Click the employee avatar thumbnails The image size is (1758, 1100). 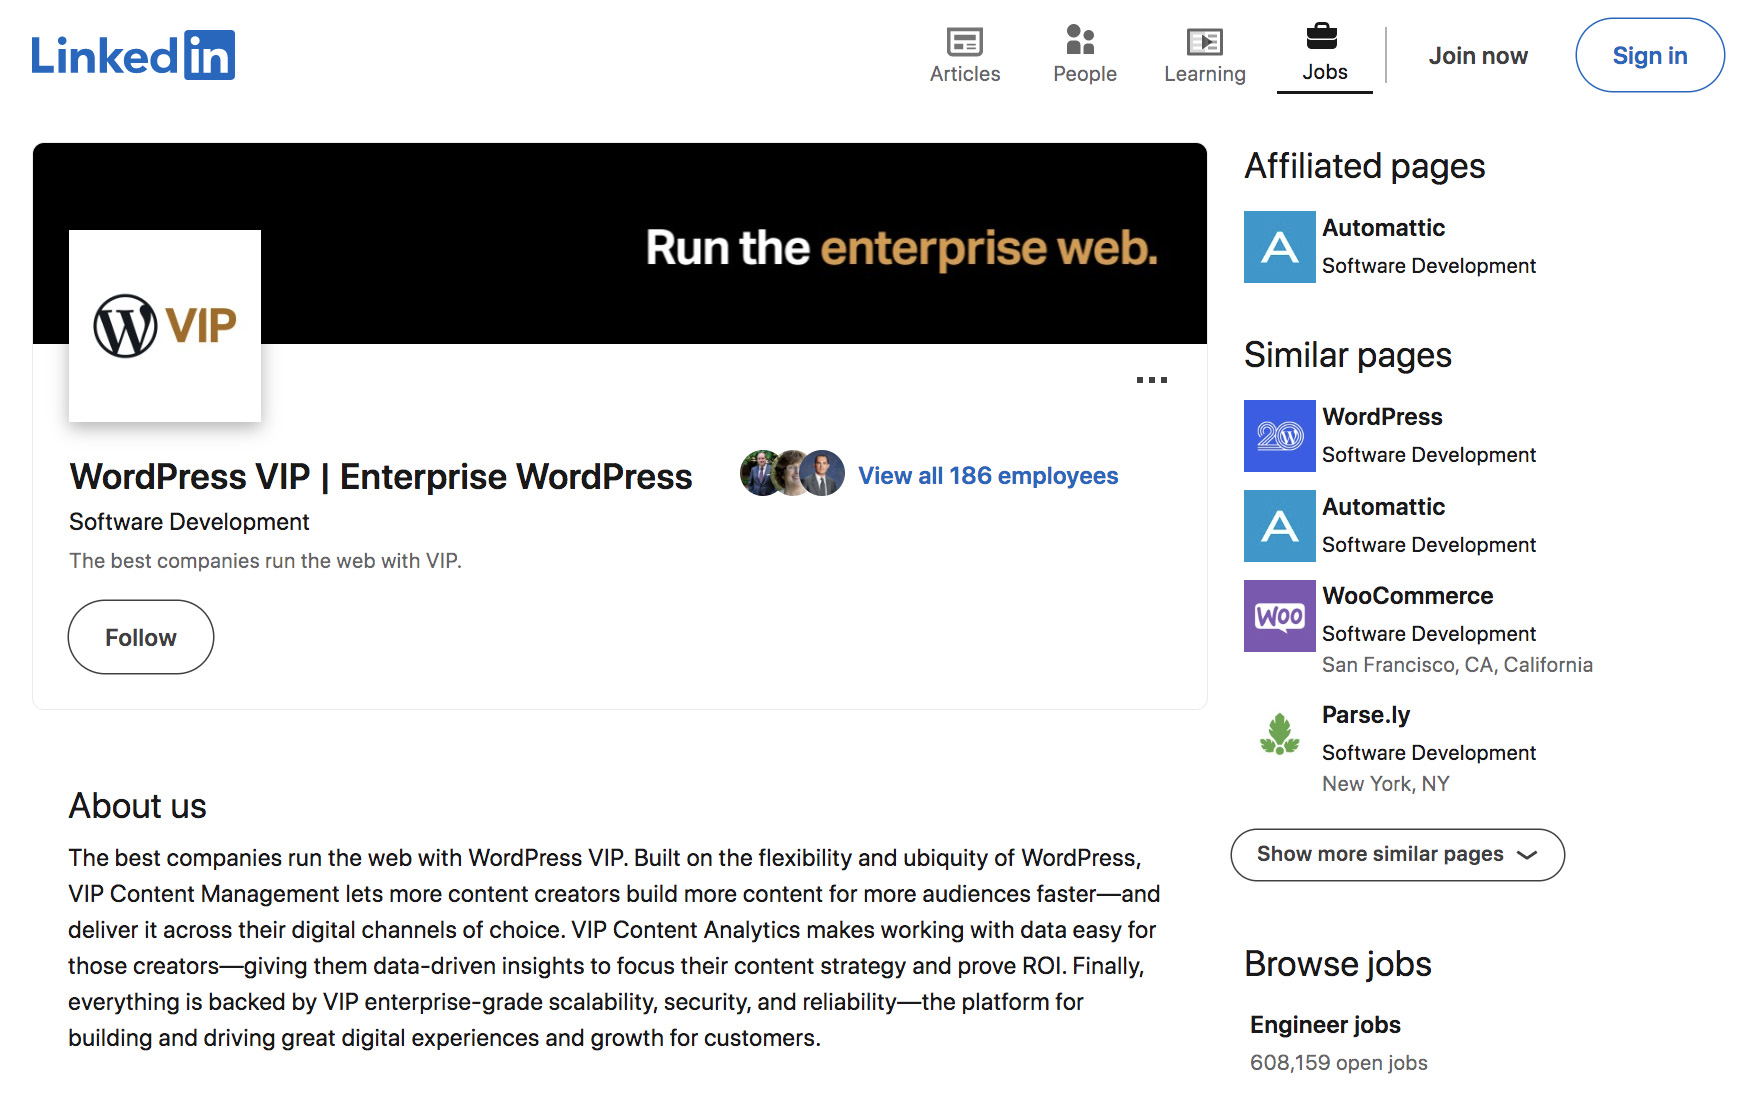791,474
